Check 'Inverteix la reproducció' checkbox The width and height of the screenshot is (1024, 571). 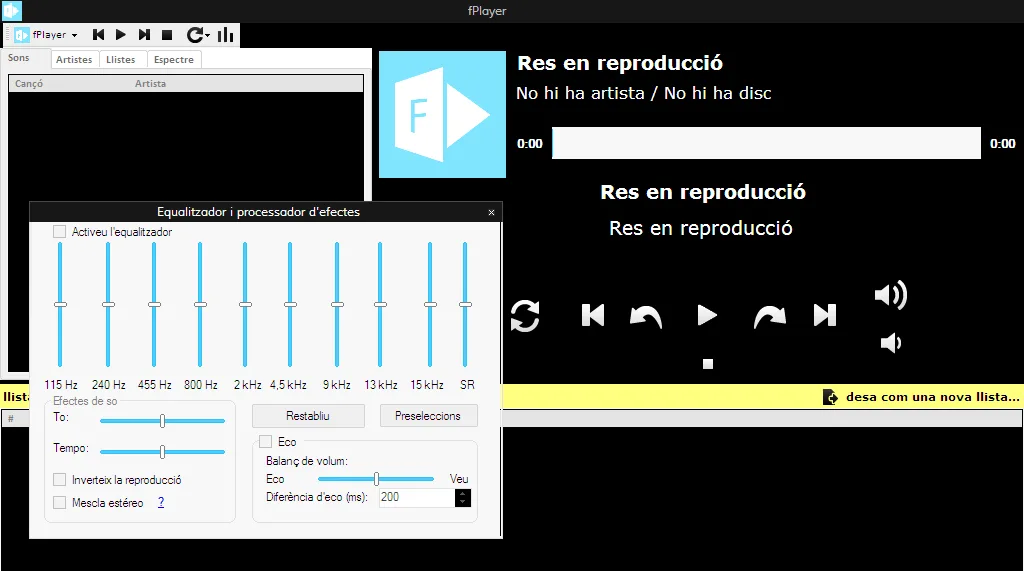(x=59, y=480)
